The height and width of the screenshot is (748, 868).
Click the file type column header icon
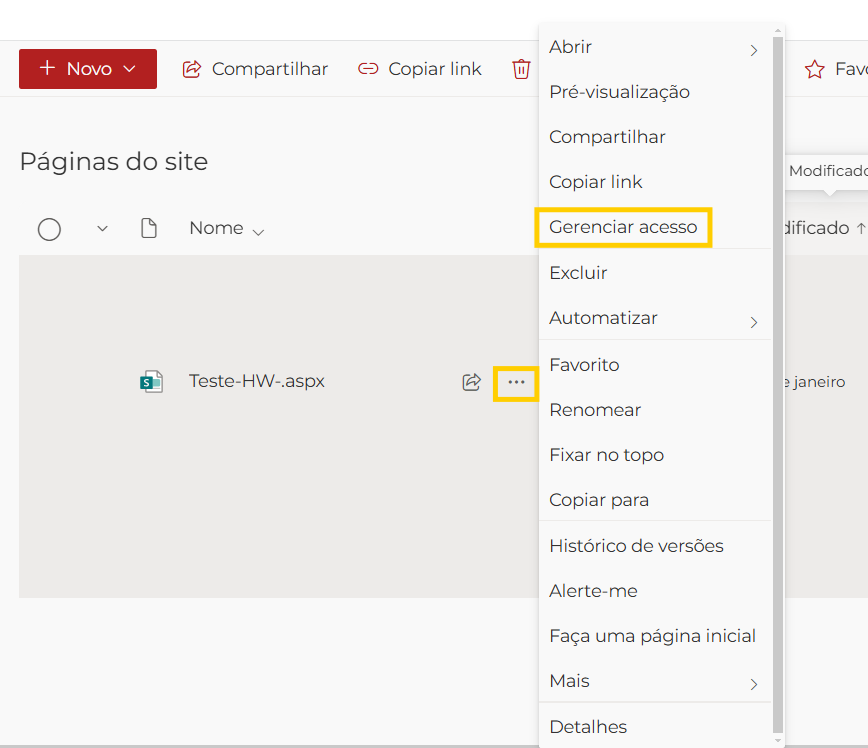click(x=149, y=229)
